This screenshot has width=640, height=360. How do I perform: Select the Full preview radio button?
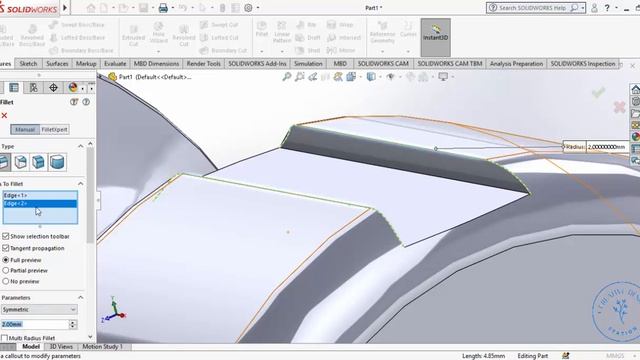tap(6, 260)
